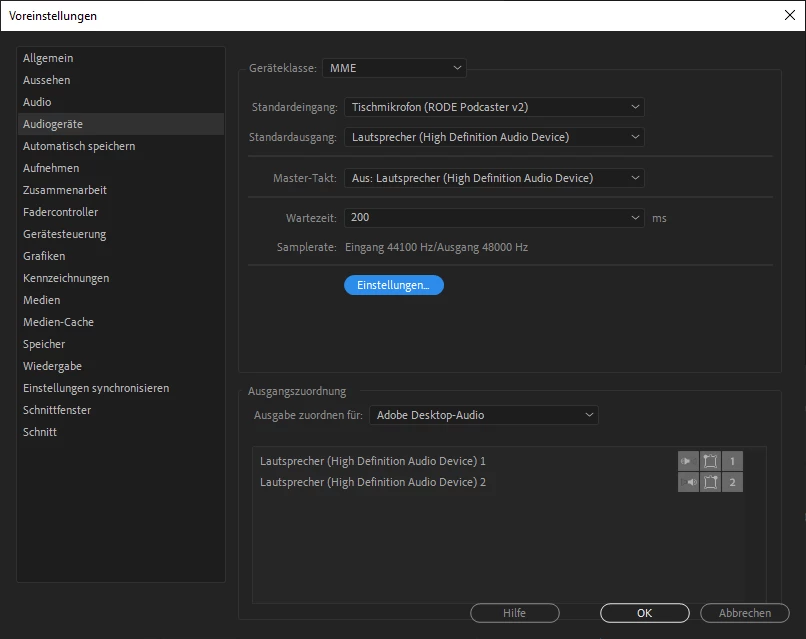Open Wiedergabe preferences
Viewport: 806px width, 639px height.
[x=121, y=366]
